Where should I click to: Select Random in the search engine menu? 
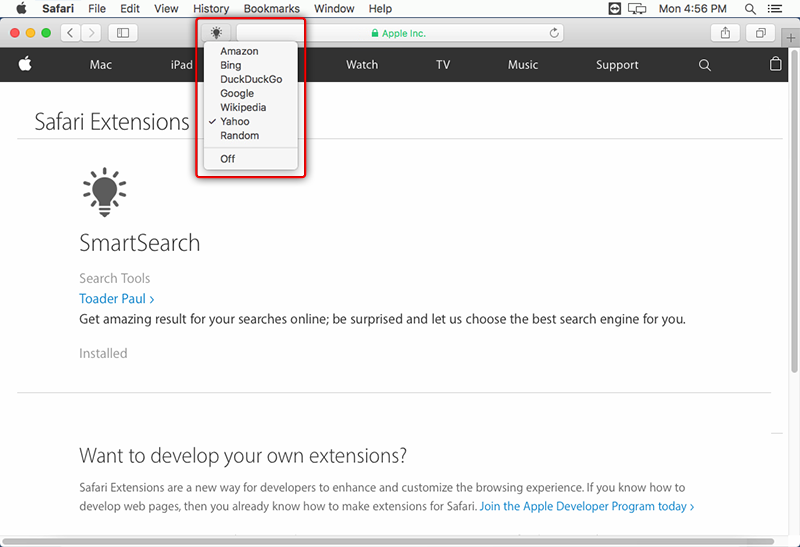[x=251, y=135]
